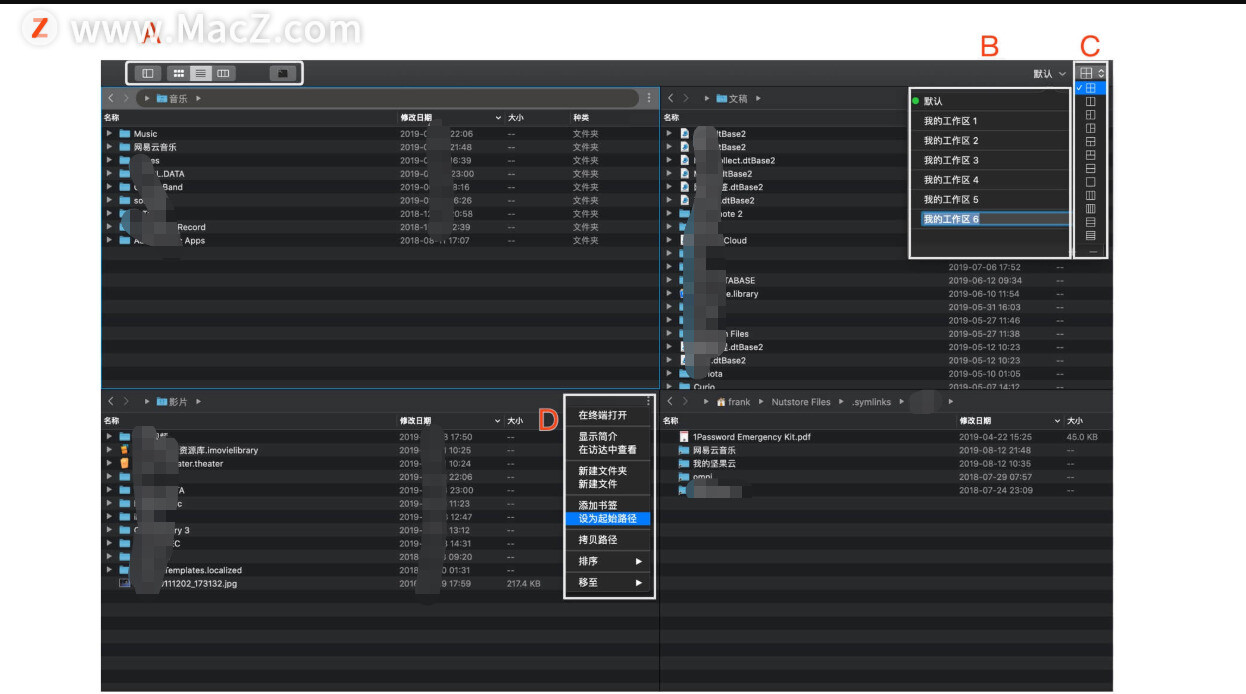Expand the Music folder row
The width and height of the screenshot is (1246, 694).
[109, 133]
